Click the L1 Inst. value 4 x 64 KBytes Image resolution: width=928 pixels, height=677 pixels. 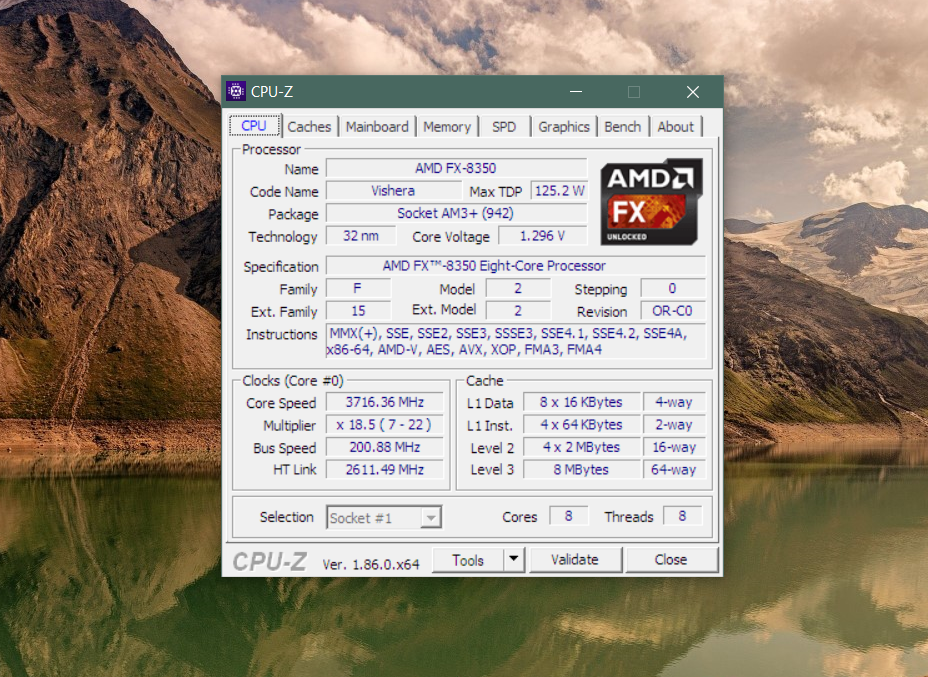[582, 425]
